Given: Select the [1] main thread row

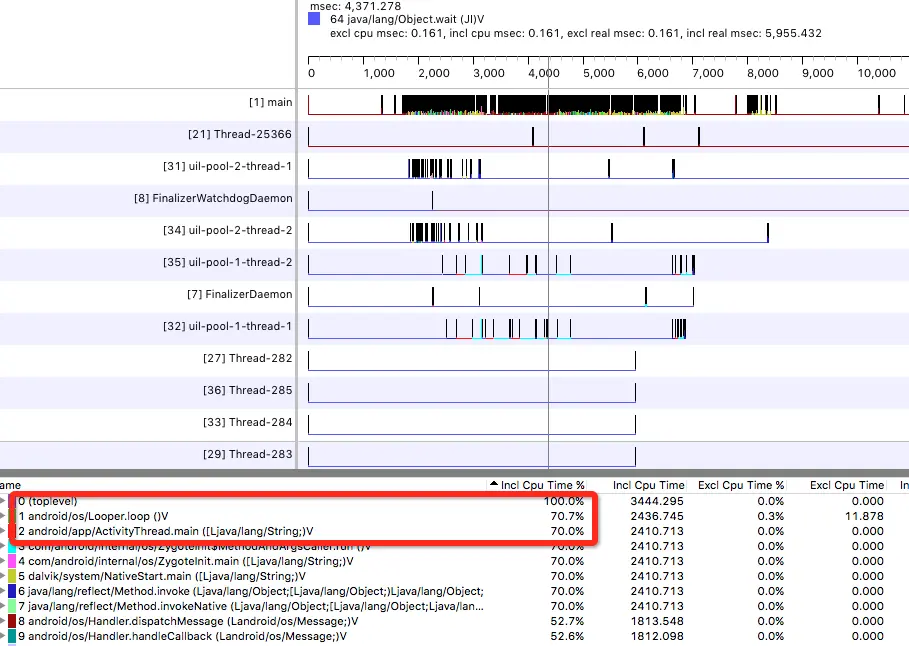Looking at the screenshot, I should click(x=270, y=102).
